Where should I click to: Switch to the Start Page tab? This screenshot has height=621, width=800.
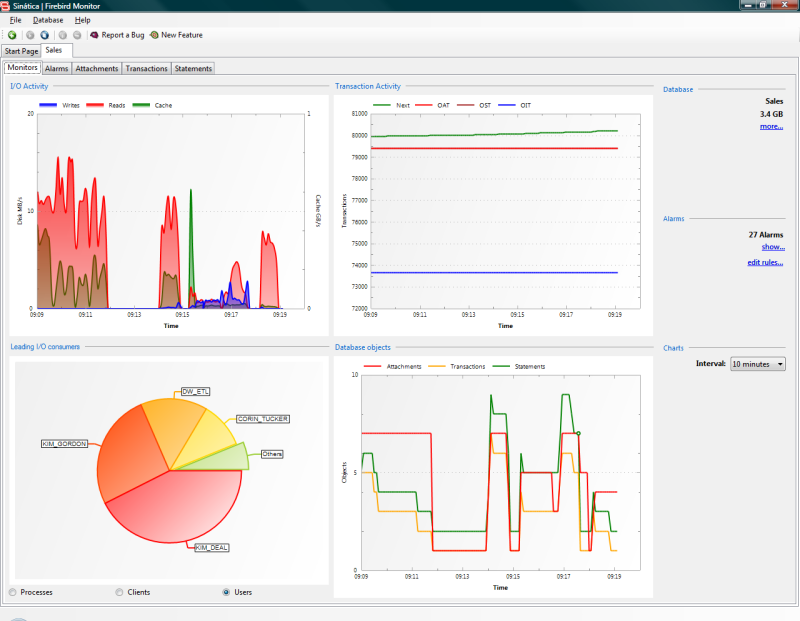21,51
